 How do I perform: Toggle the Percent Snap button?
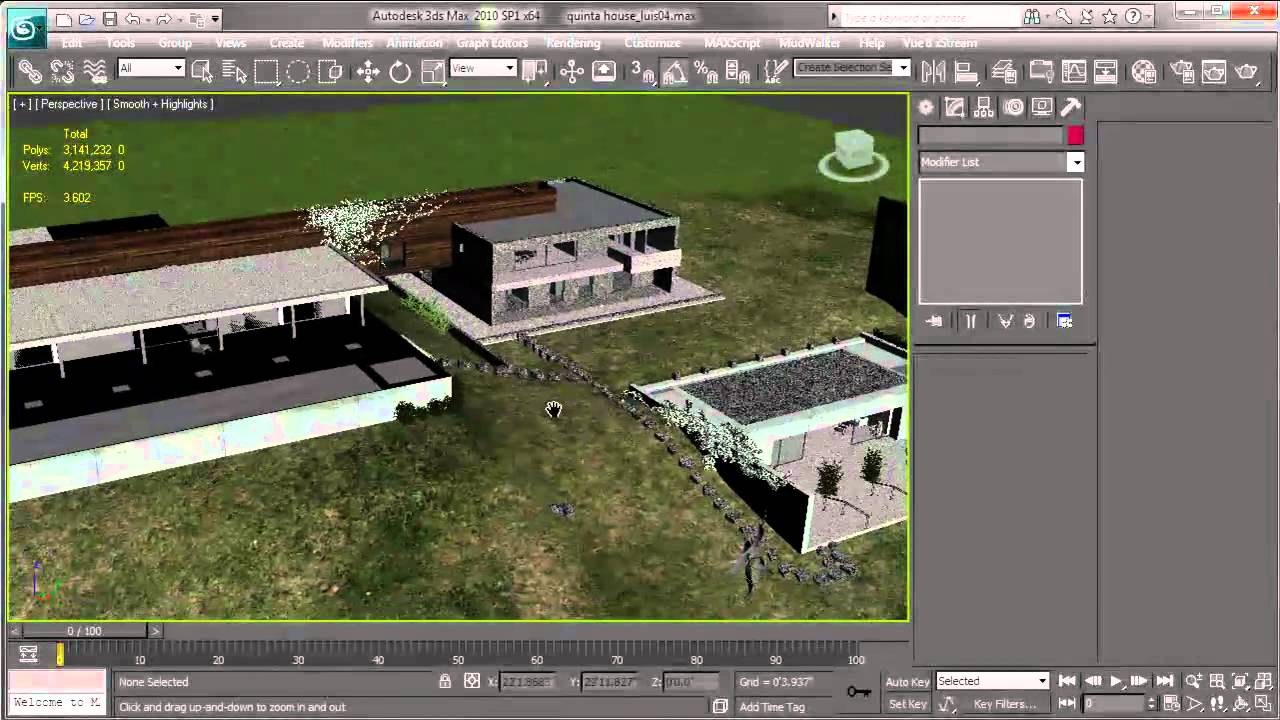click(706, 71)
